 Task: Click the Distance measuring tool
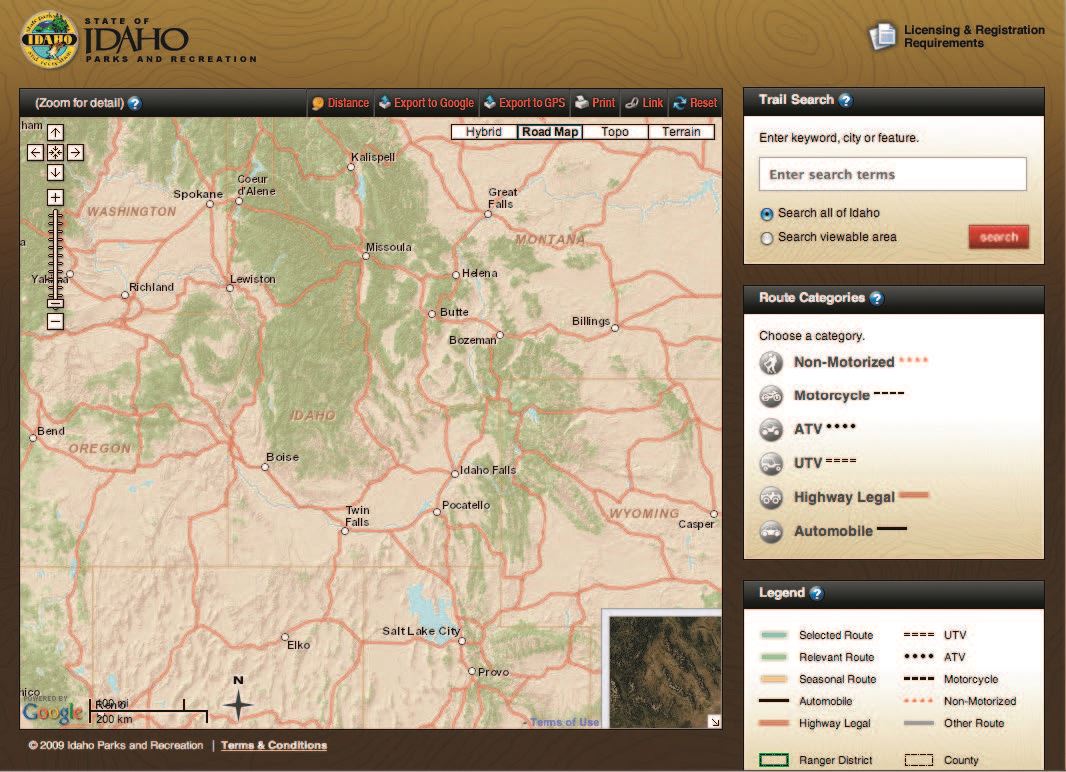point(340,103)
